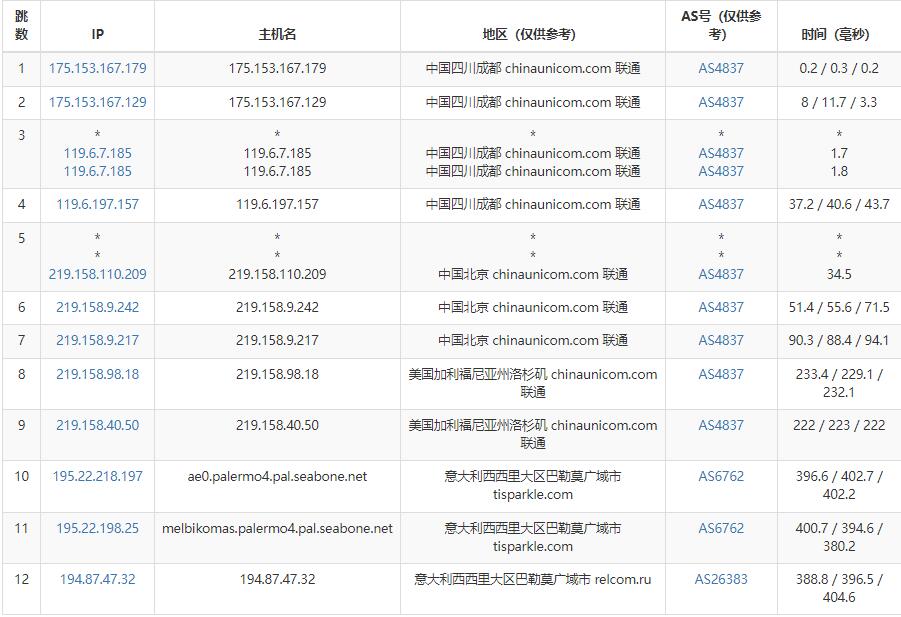Select hostname cell 219.158.98.18 in hop 8

278,375
